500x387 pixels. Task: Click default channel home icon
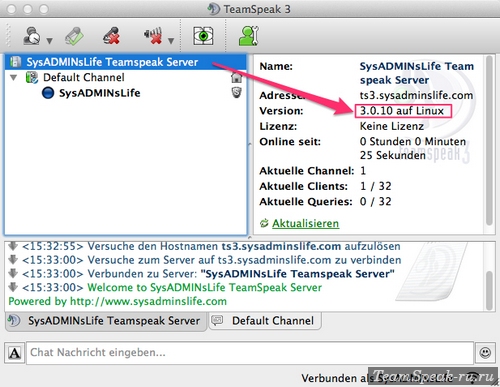pos(236,77)
